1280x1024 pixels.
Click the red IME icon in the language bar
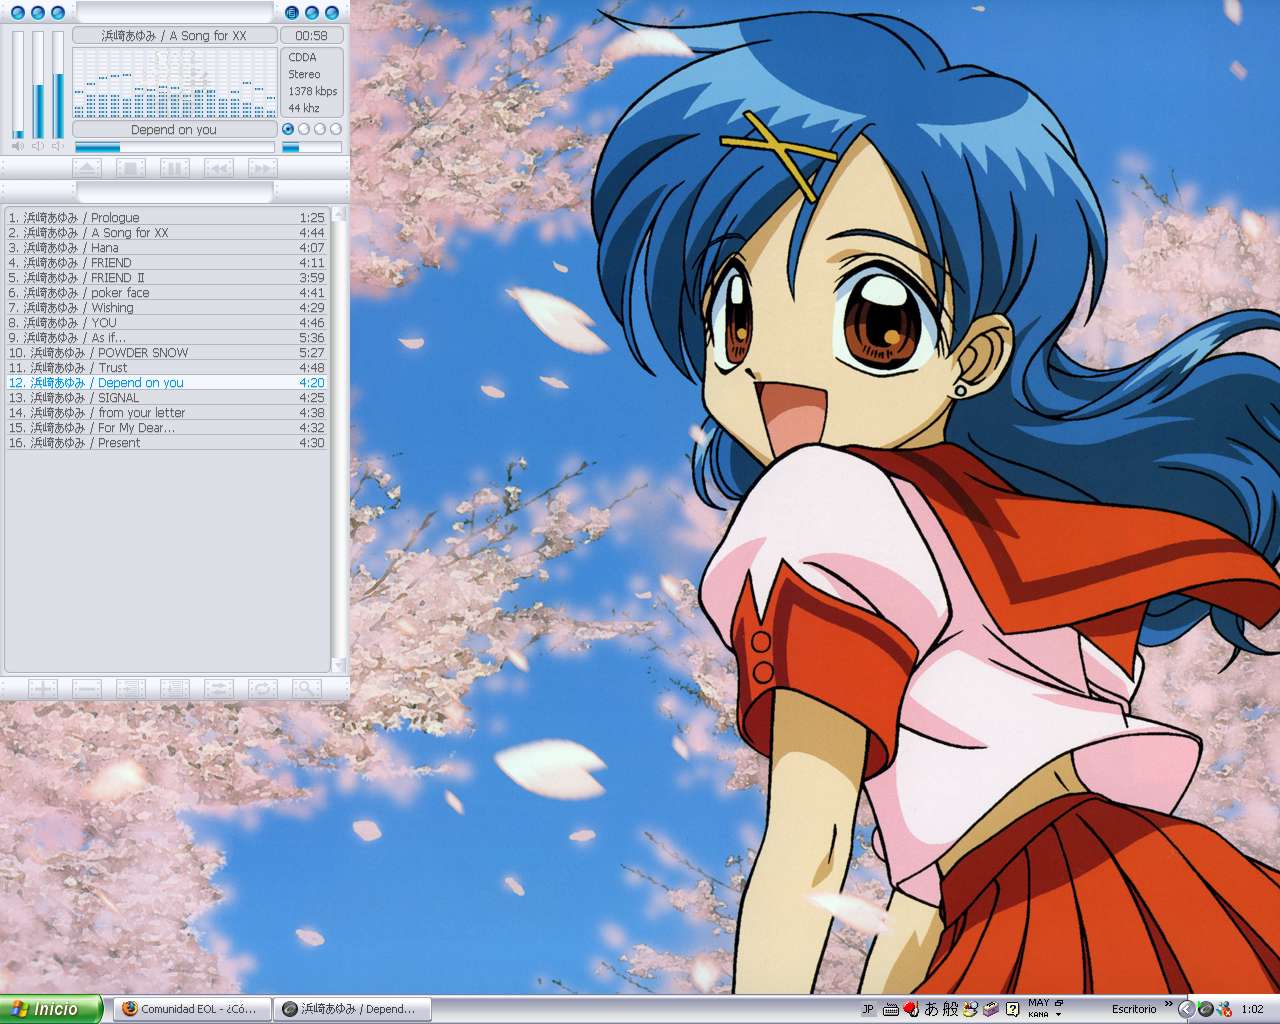coord(911,1009)
